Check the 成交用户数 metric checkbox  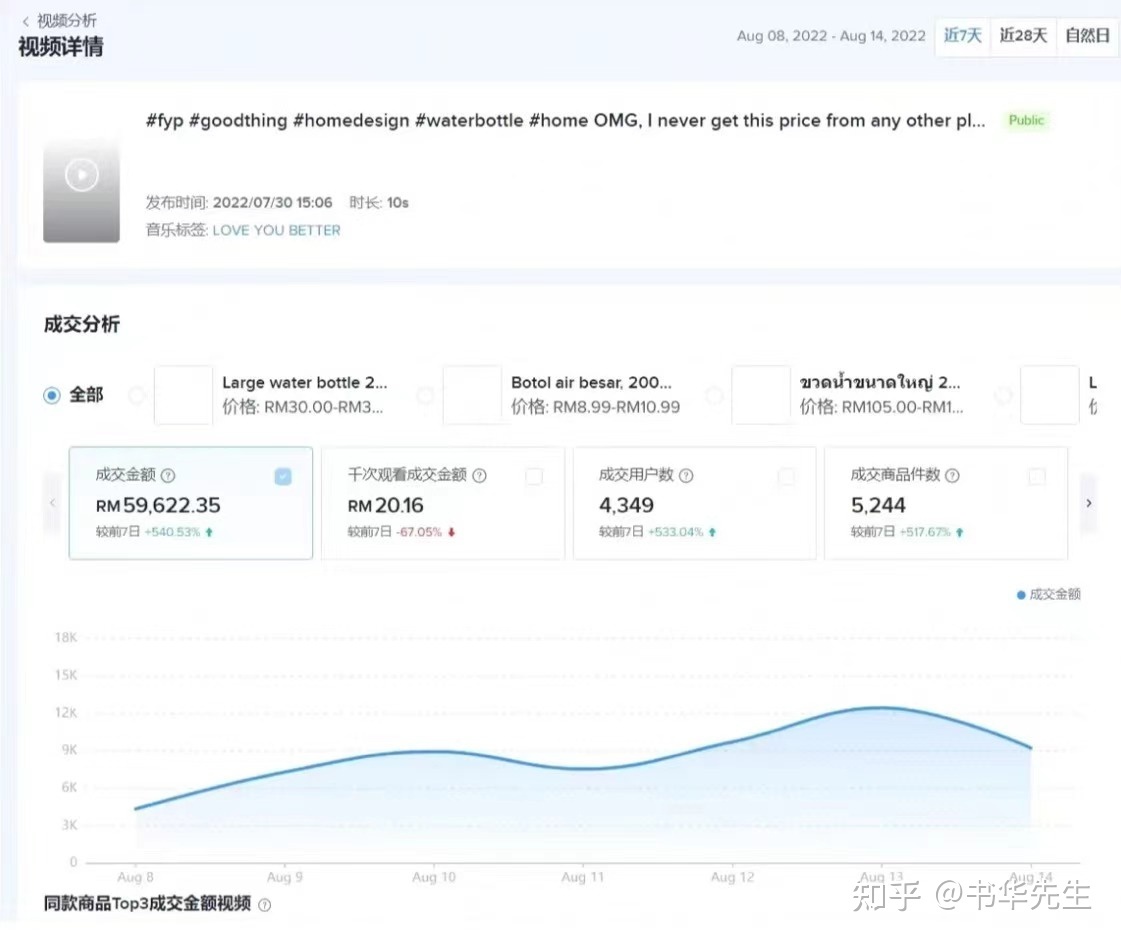pyautogui.click(x=785, y=476)
